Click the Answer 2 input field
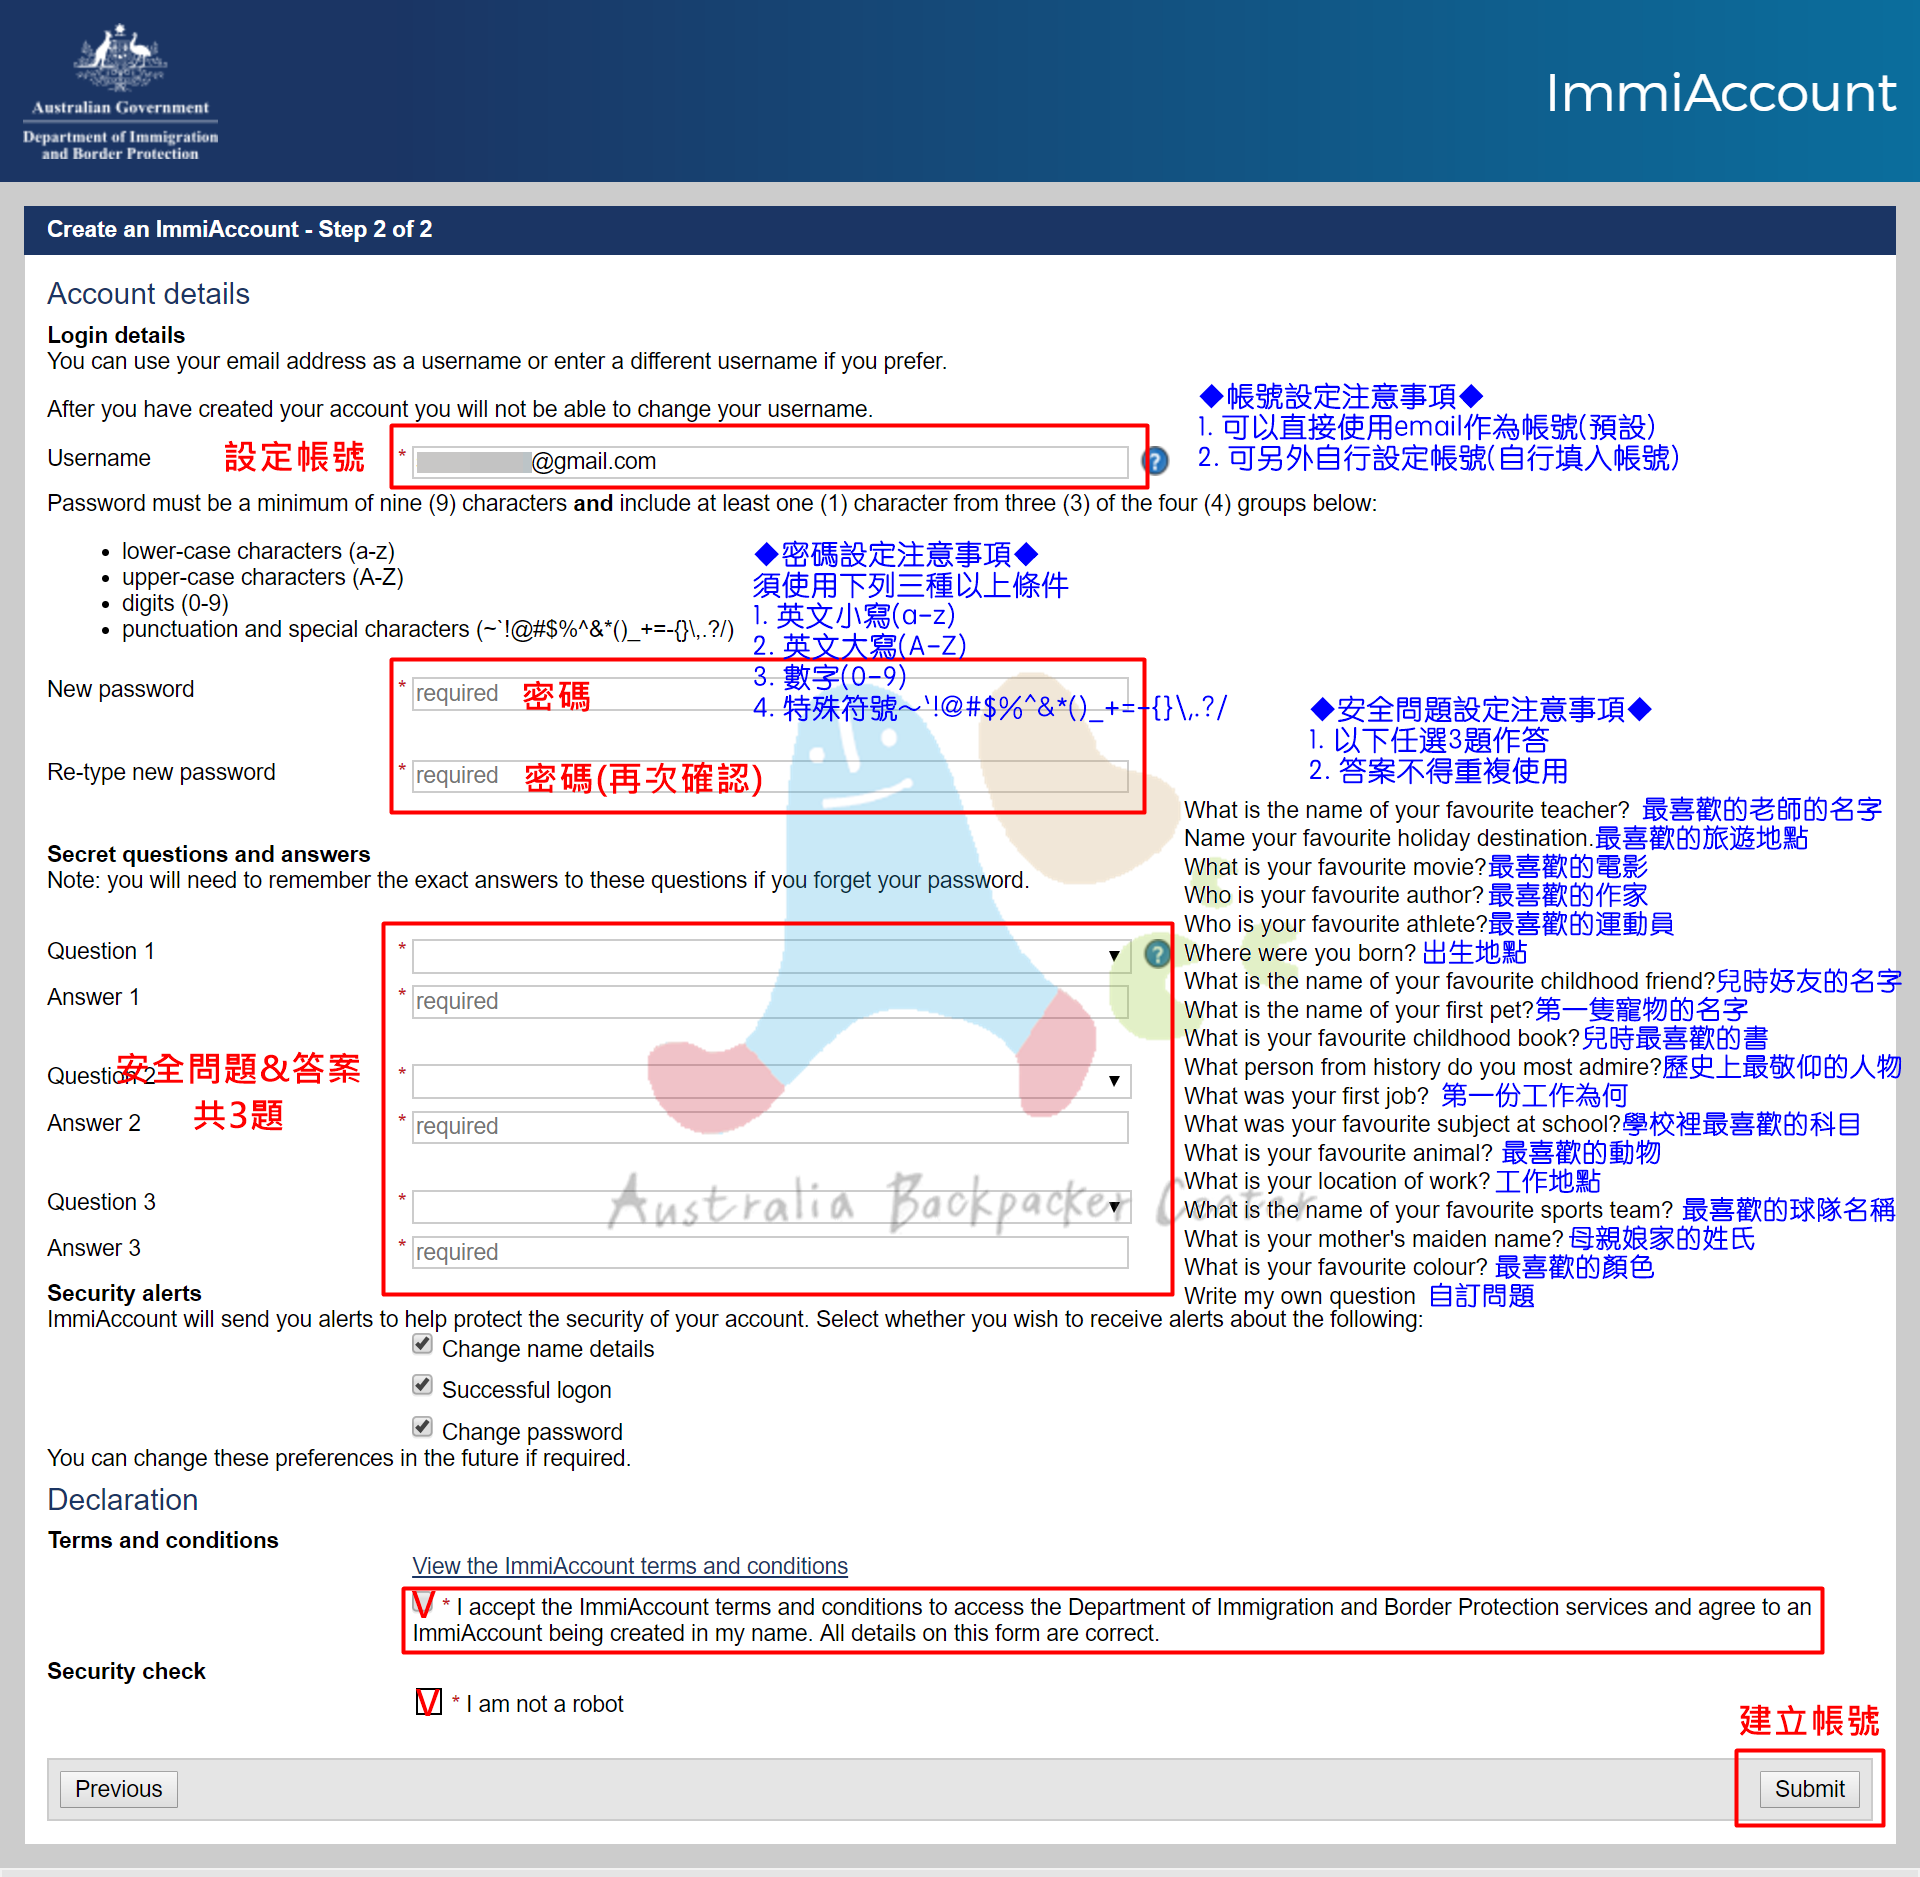The width and height of the screenshot is (1920, 1877). click(x=770, y=1127)
